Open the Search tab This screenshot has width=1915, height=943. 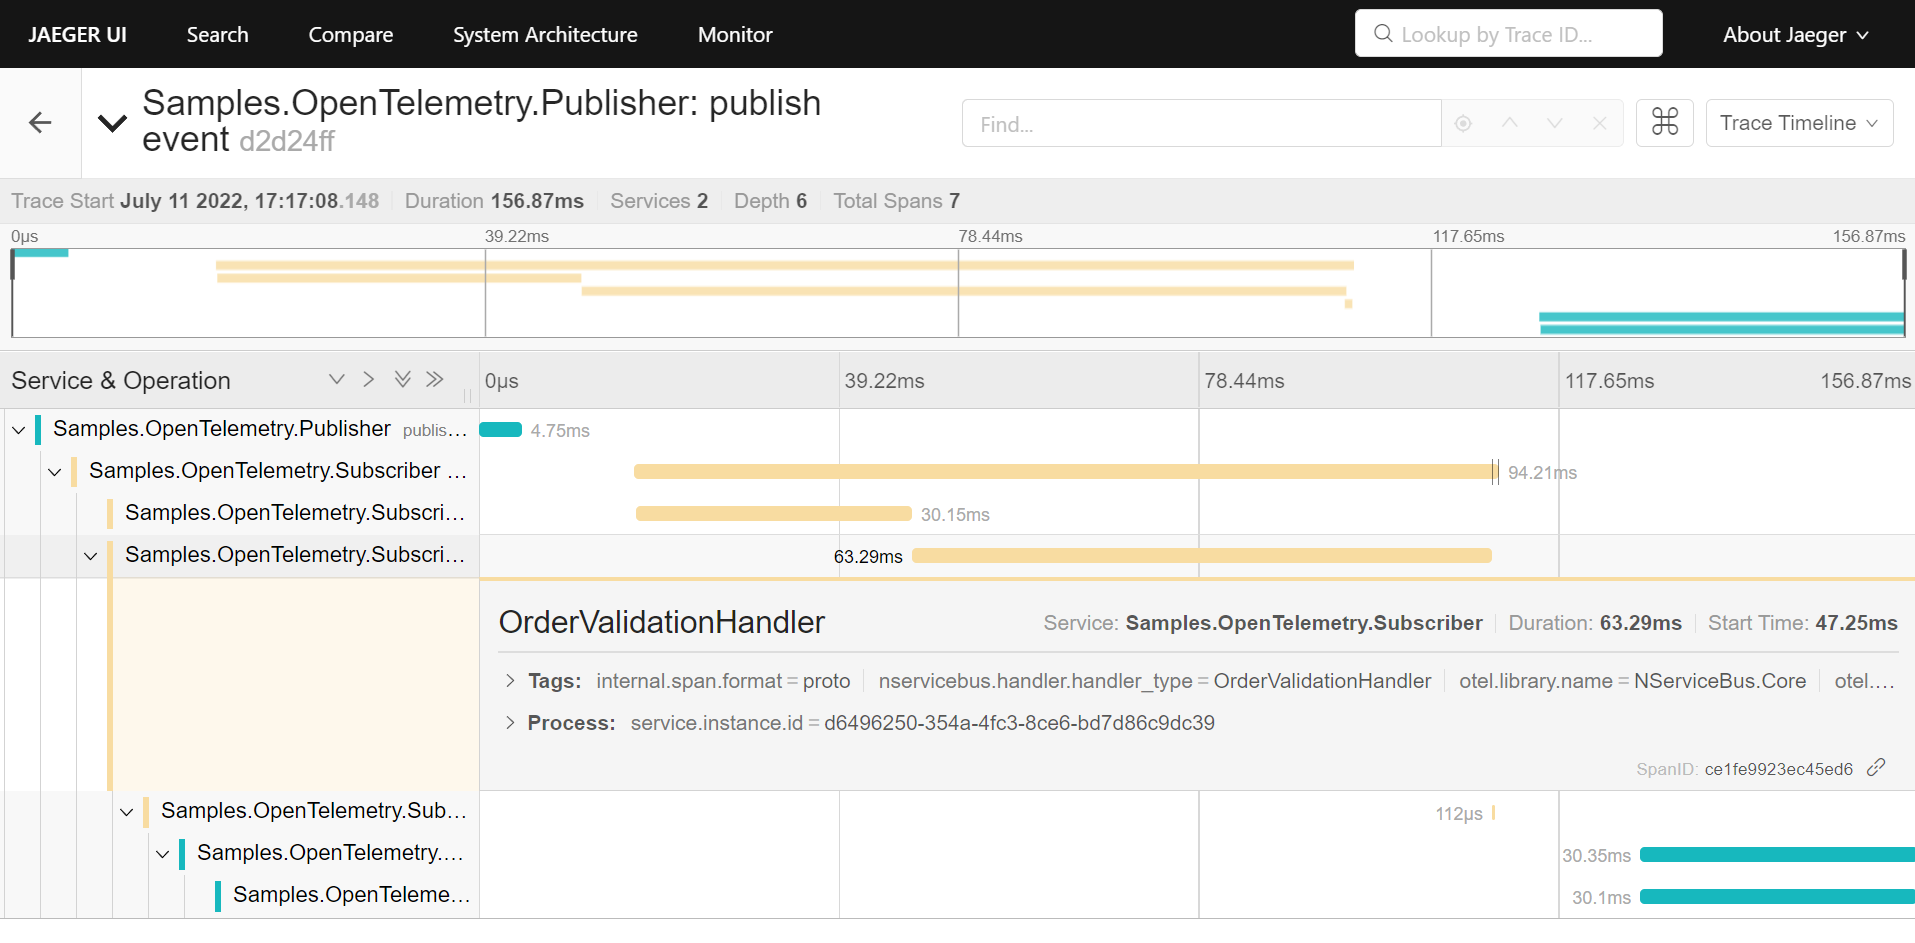tap(217, 34)
